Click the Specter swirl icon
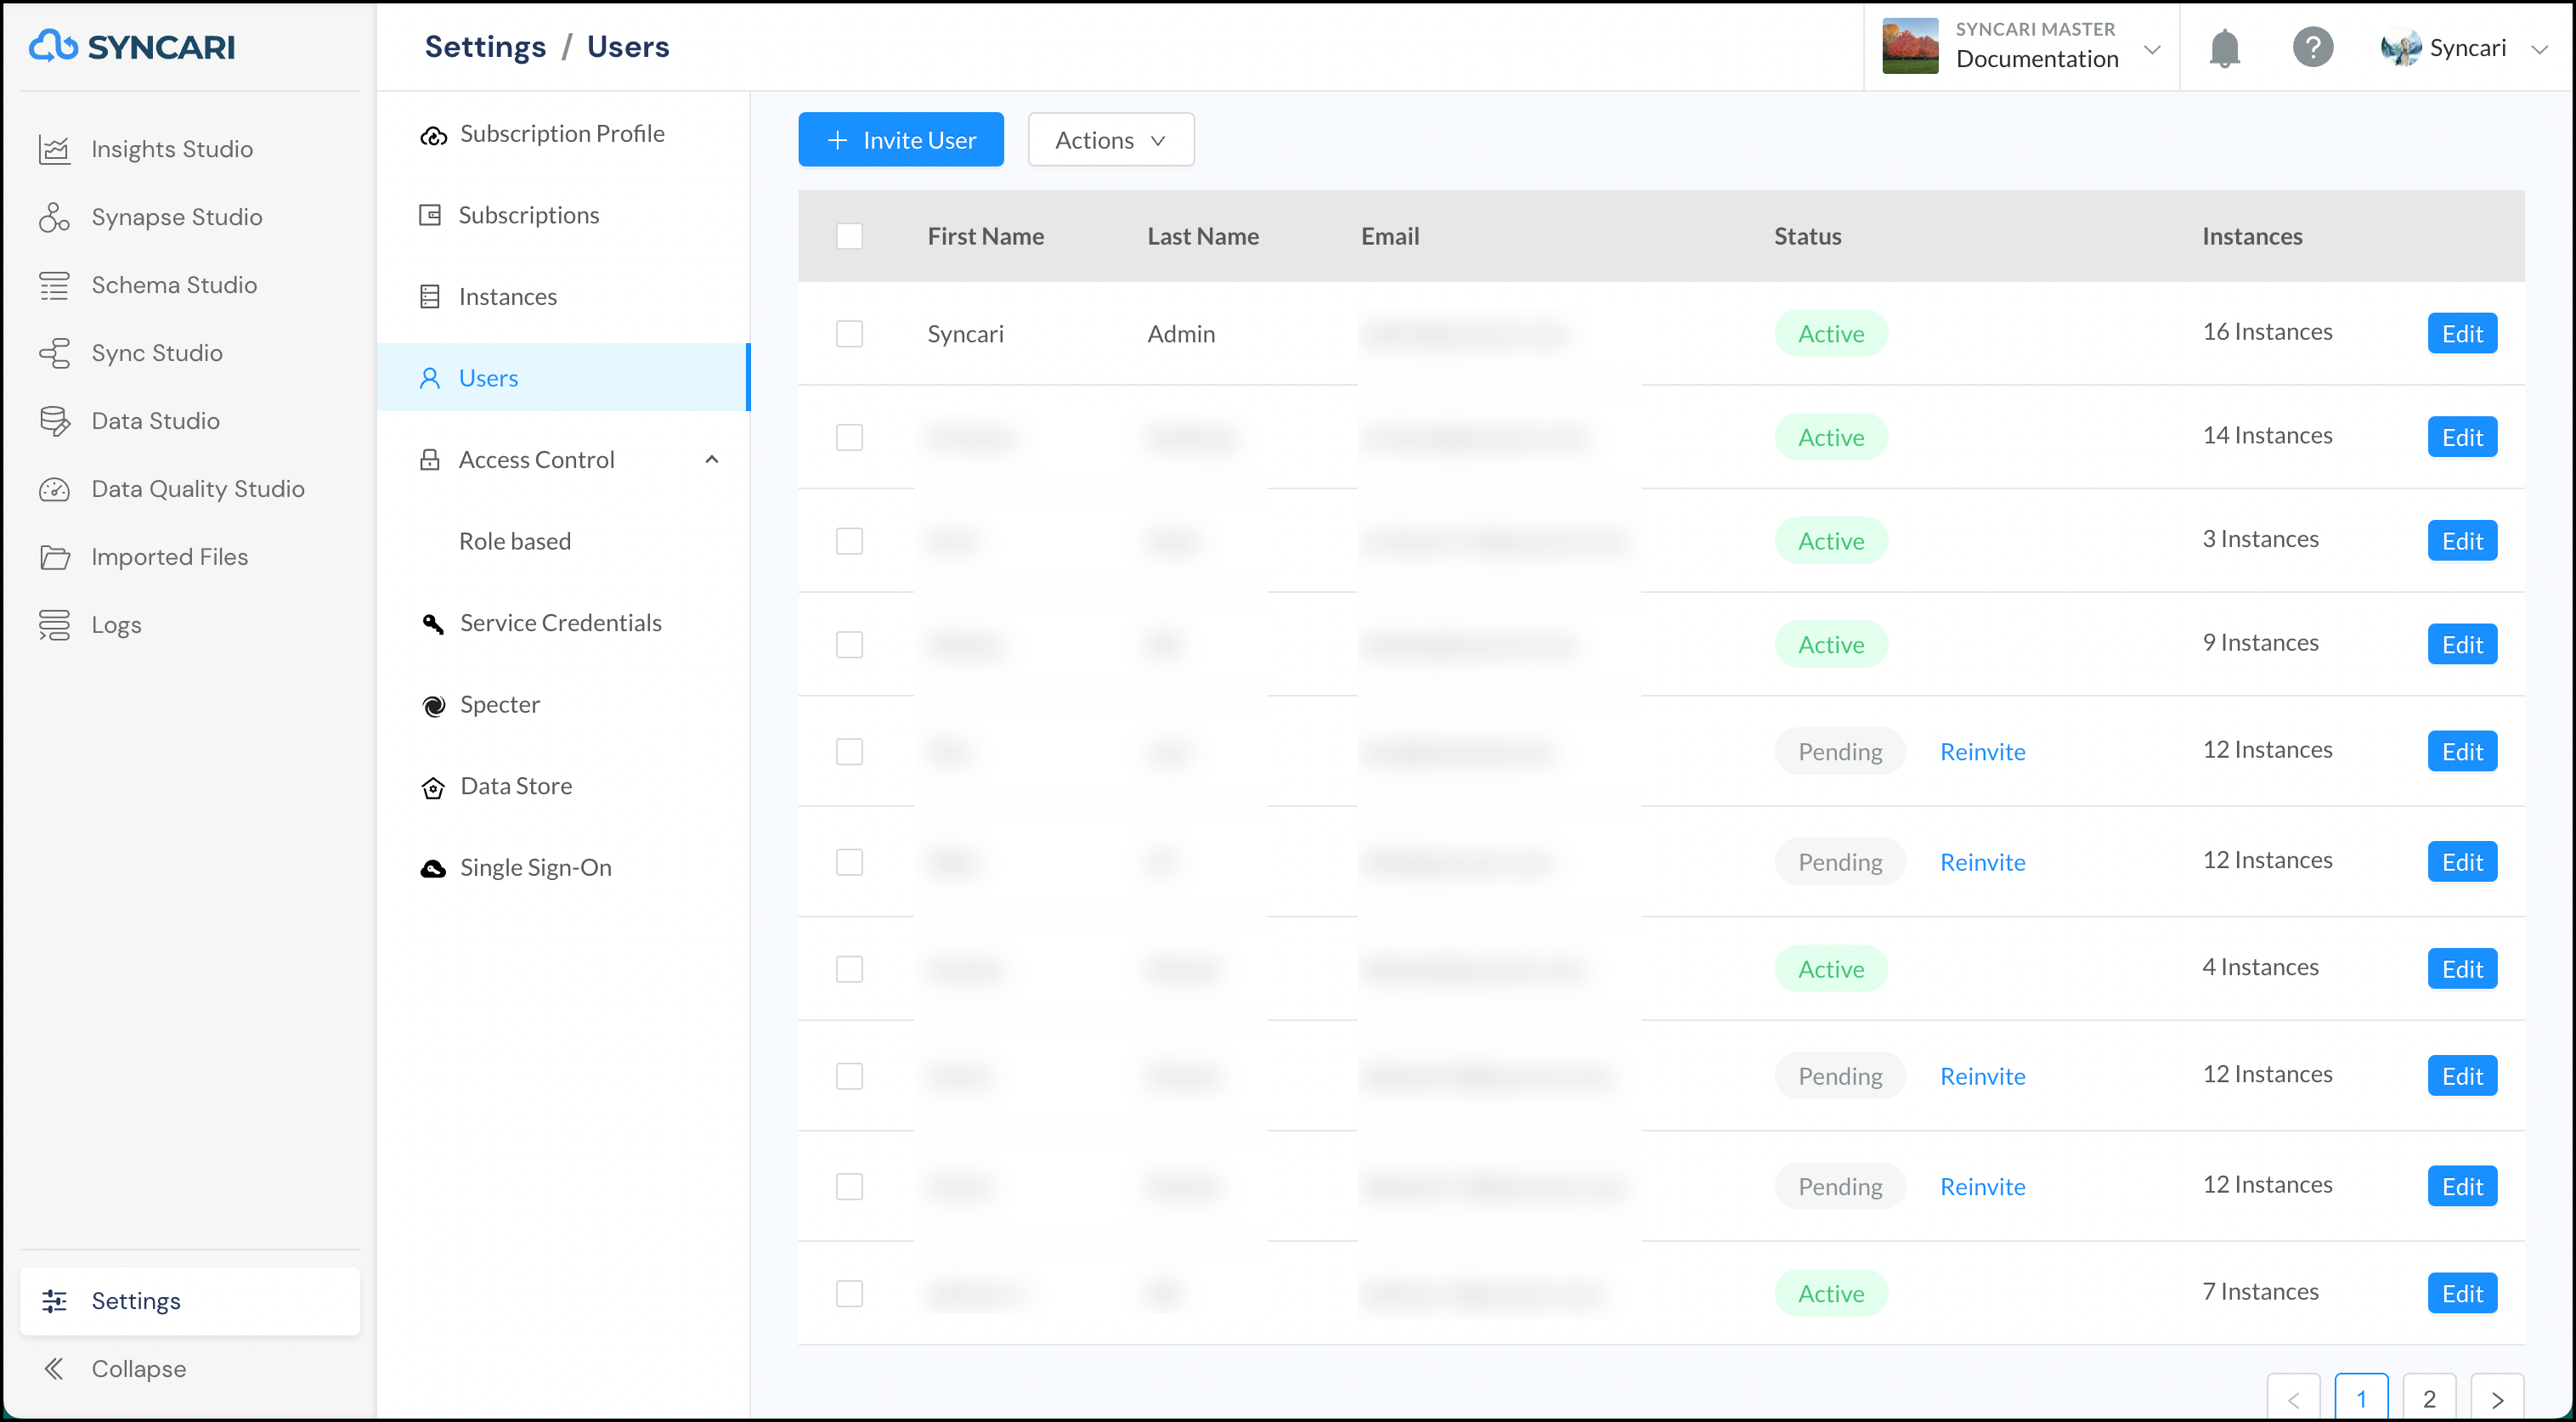 pyautogui.click(x=433, y=706)
